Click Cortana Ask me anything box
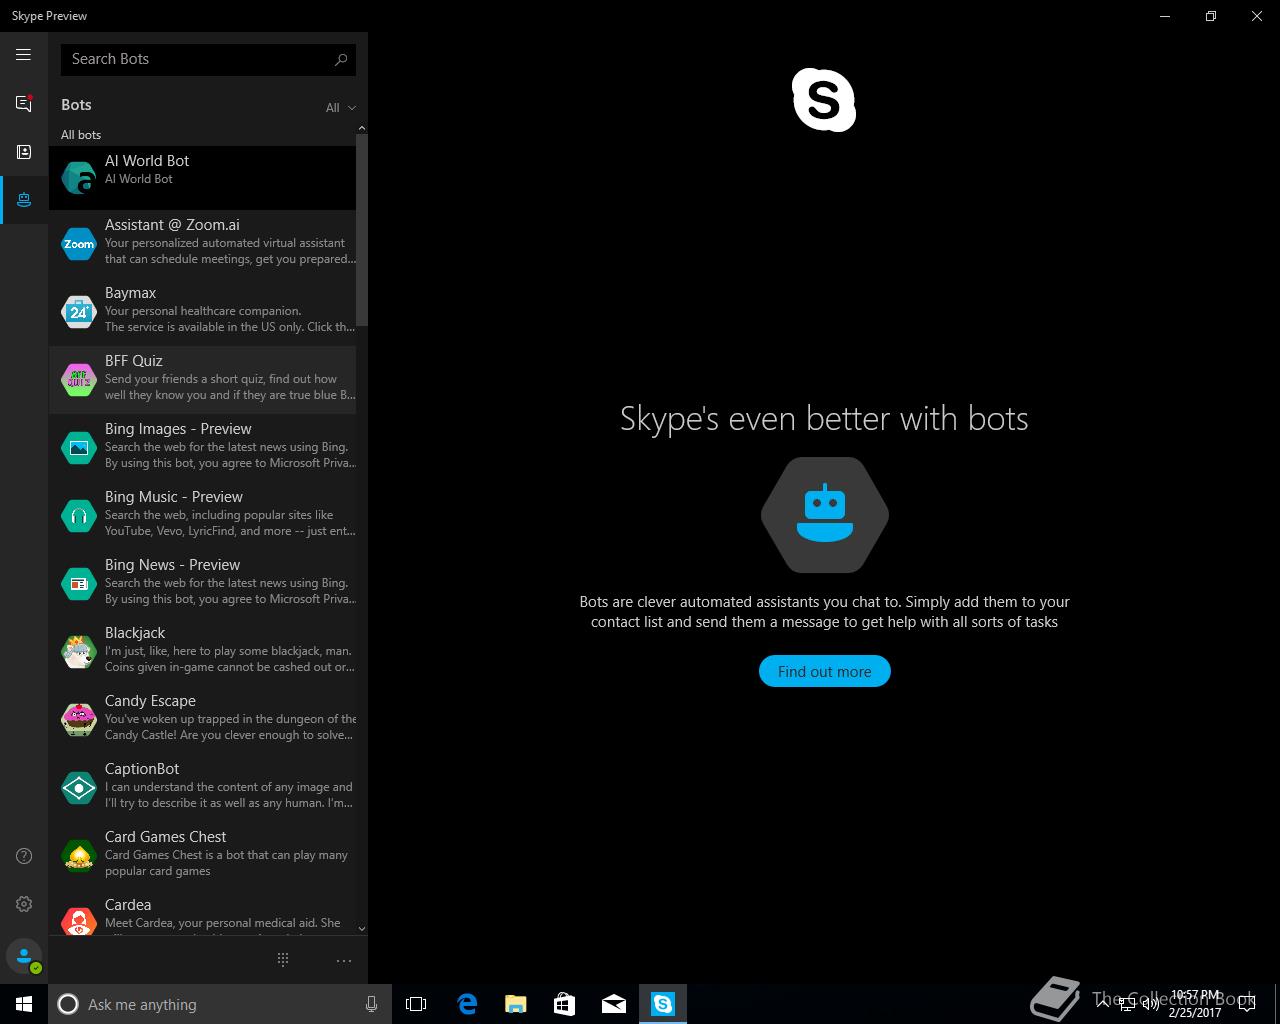Image resolution: width=1280 pixels, height=1024 pixels. [219, 1004]
